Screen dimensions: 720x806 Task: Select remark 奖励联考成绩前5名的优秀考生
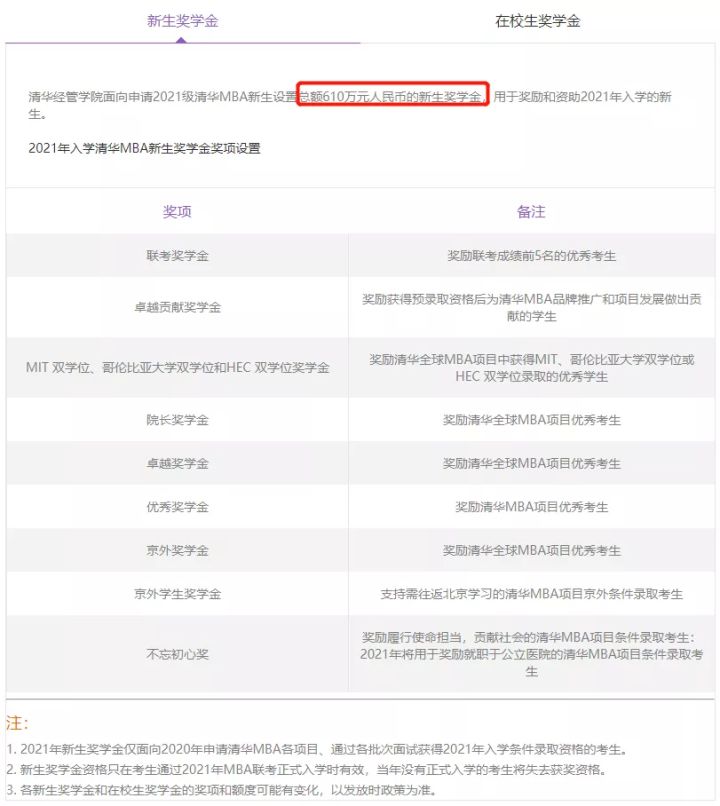531,255
